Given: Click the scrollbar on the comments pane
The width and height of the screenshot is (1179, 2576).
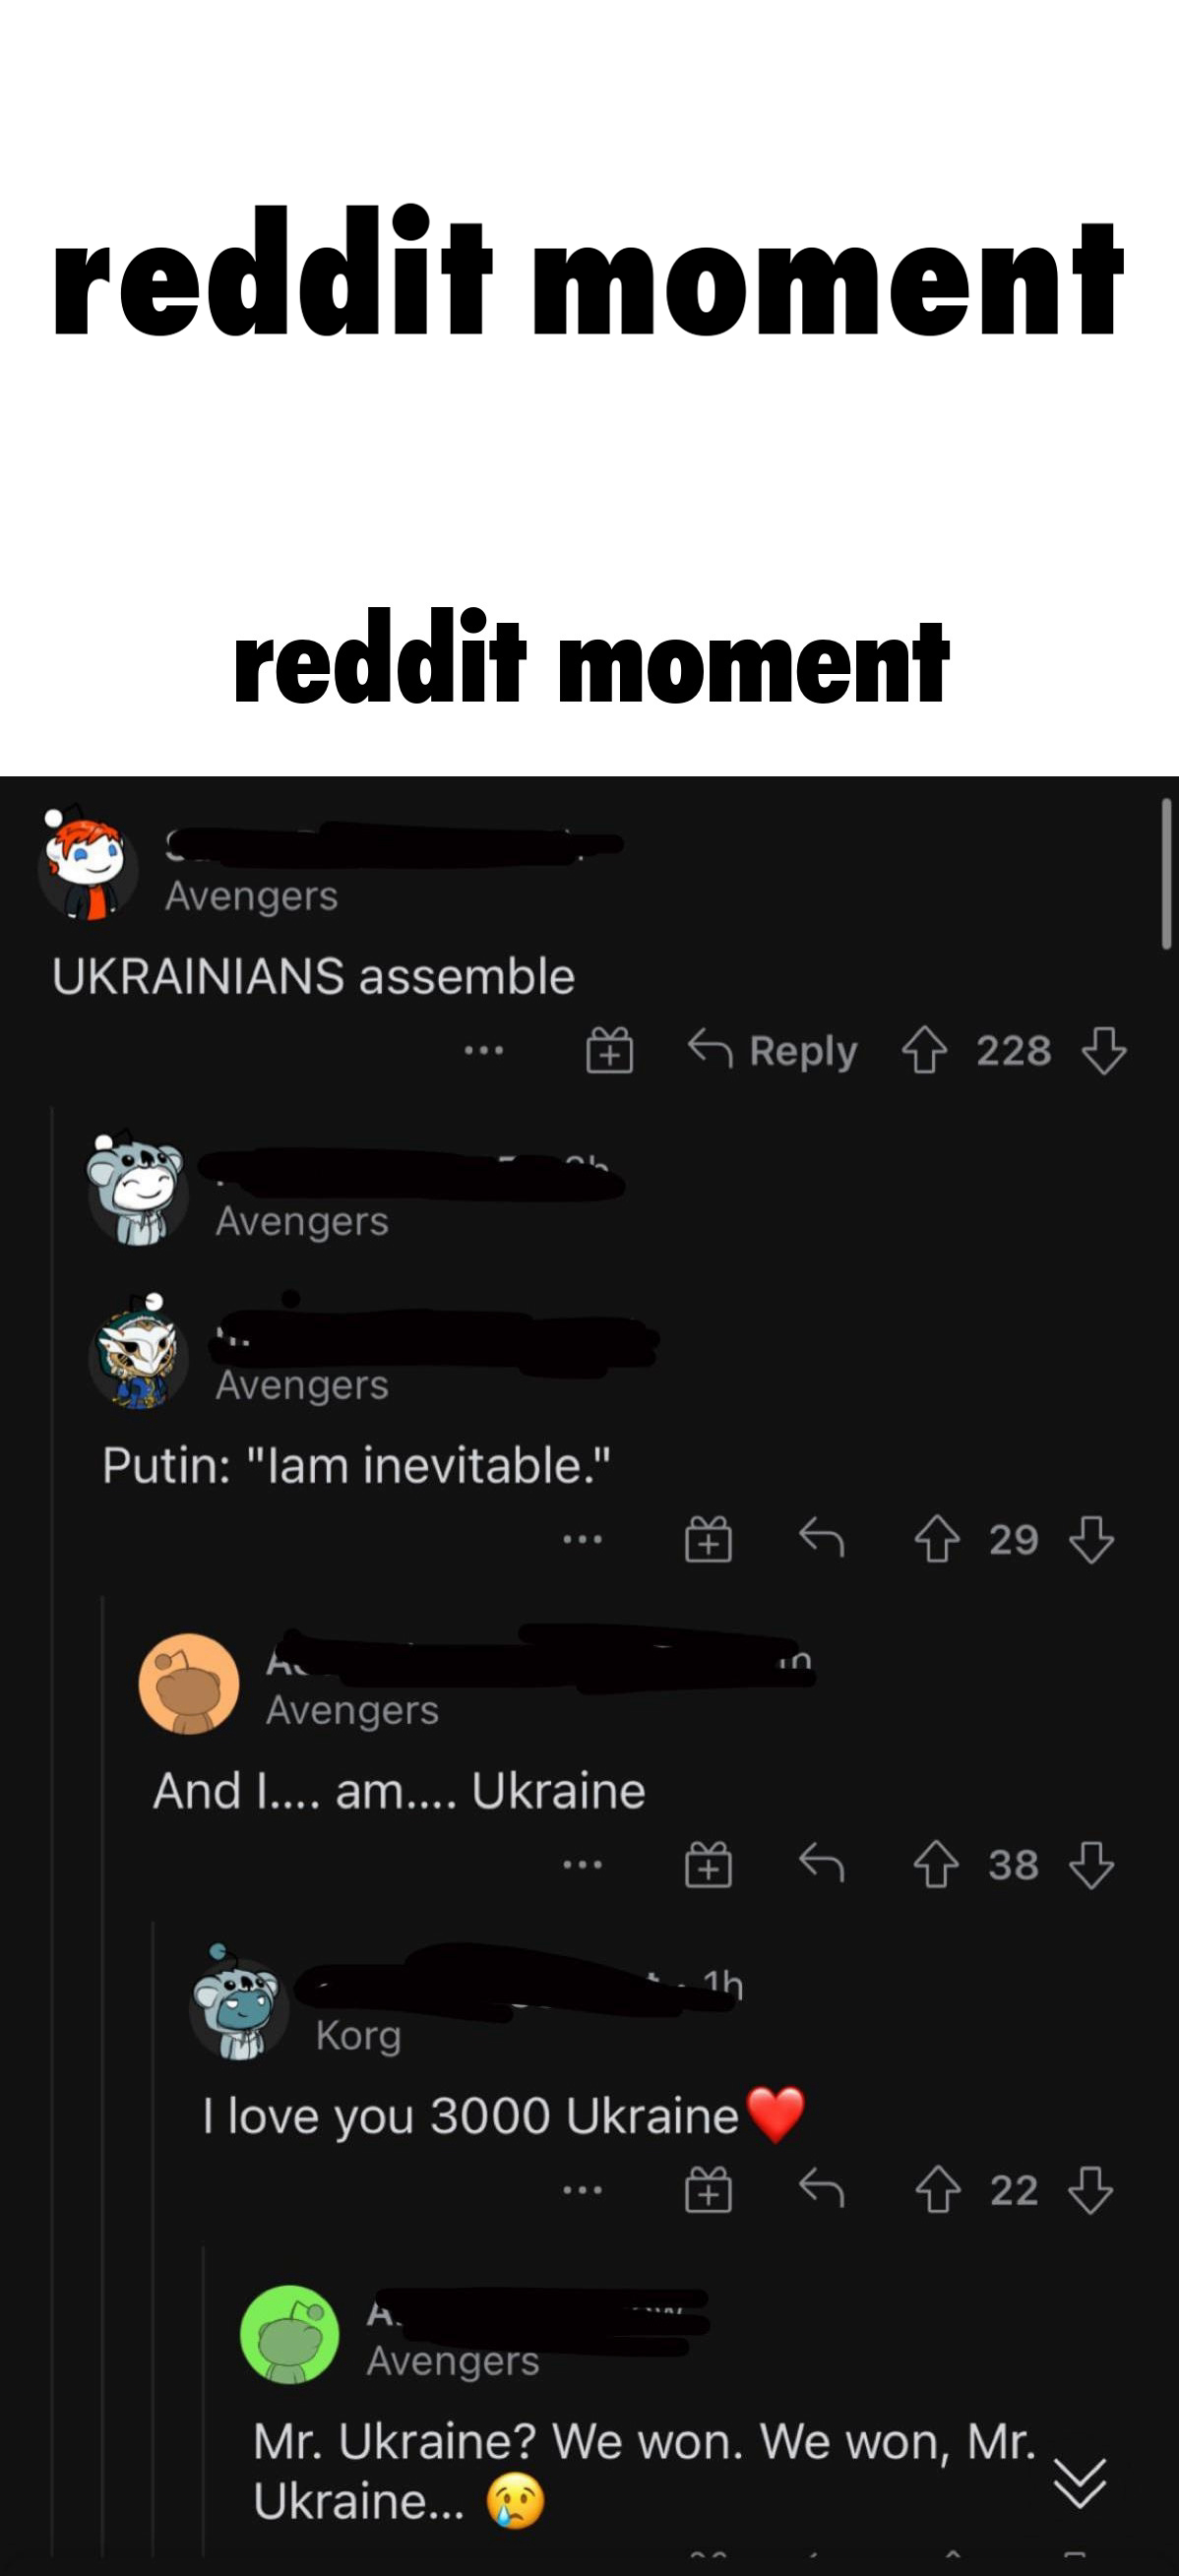Looking at the screenshot, I should [1166, 873].
